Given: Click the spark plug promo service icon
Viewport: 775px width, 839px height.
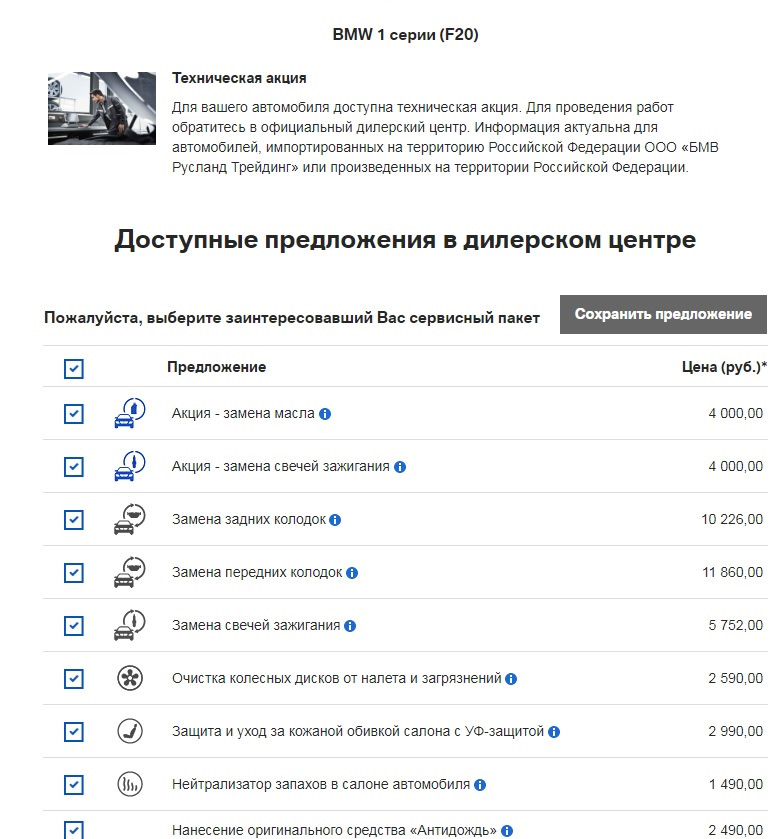Looking at the screenshot, I should (x=130, y=466).
